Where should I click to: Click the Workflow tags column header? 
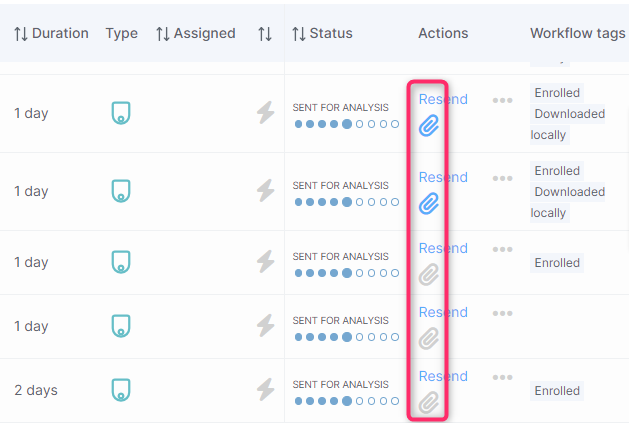click(x=578, y=33)
